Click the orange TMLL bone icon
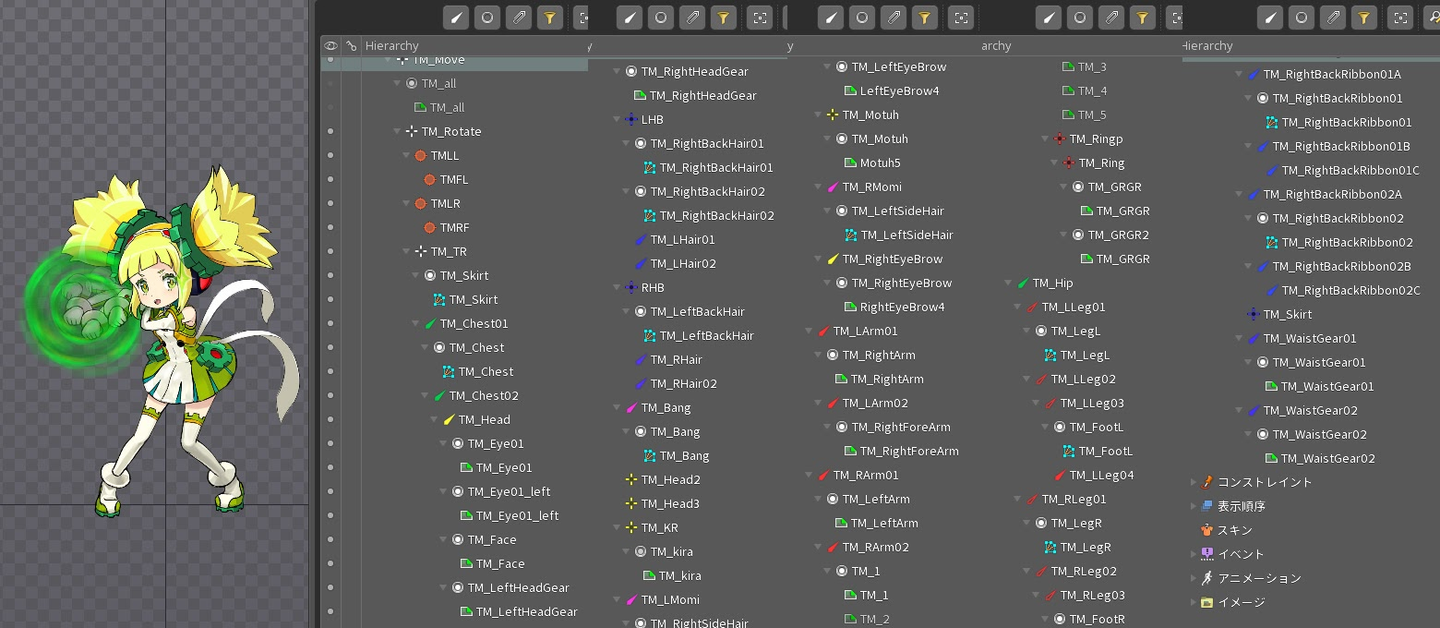1440x628 pixels. [420, 156]
